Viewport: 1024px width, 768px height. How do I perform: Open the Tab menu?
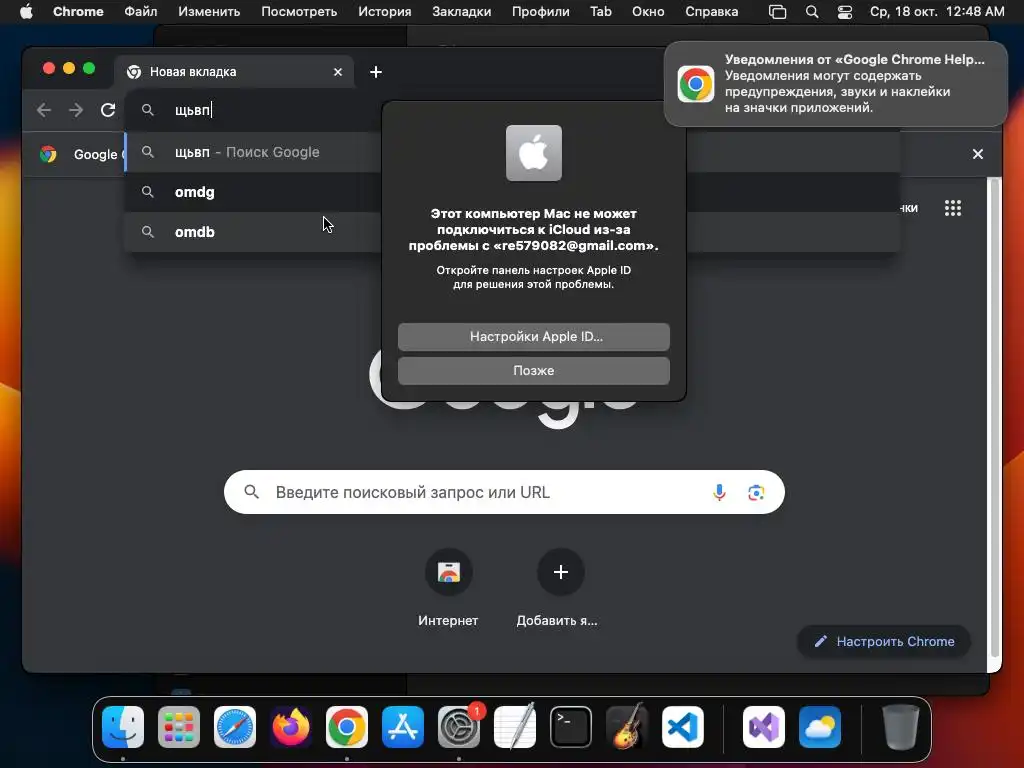click(x=601, y=12)
